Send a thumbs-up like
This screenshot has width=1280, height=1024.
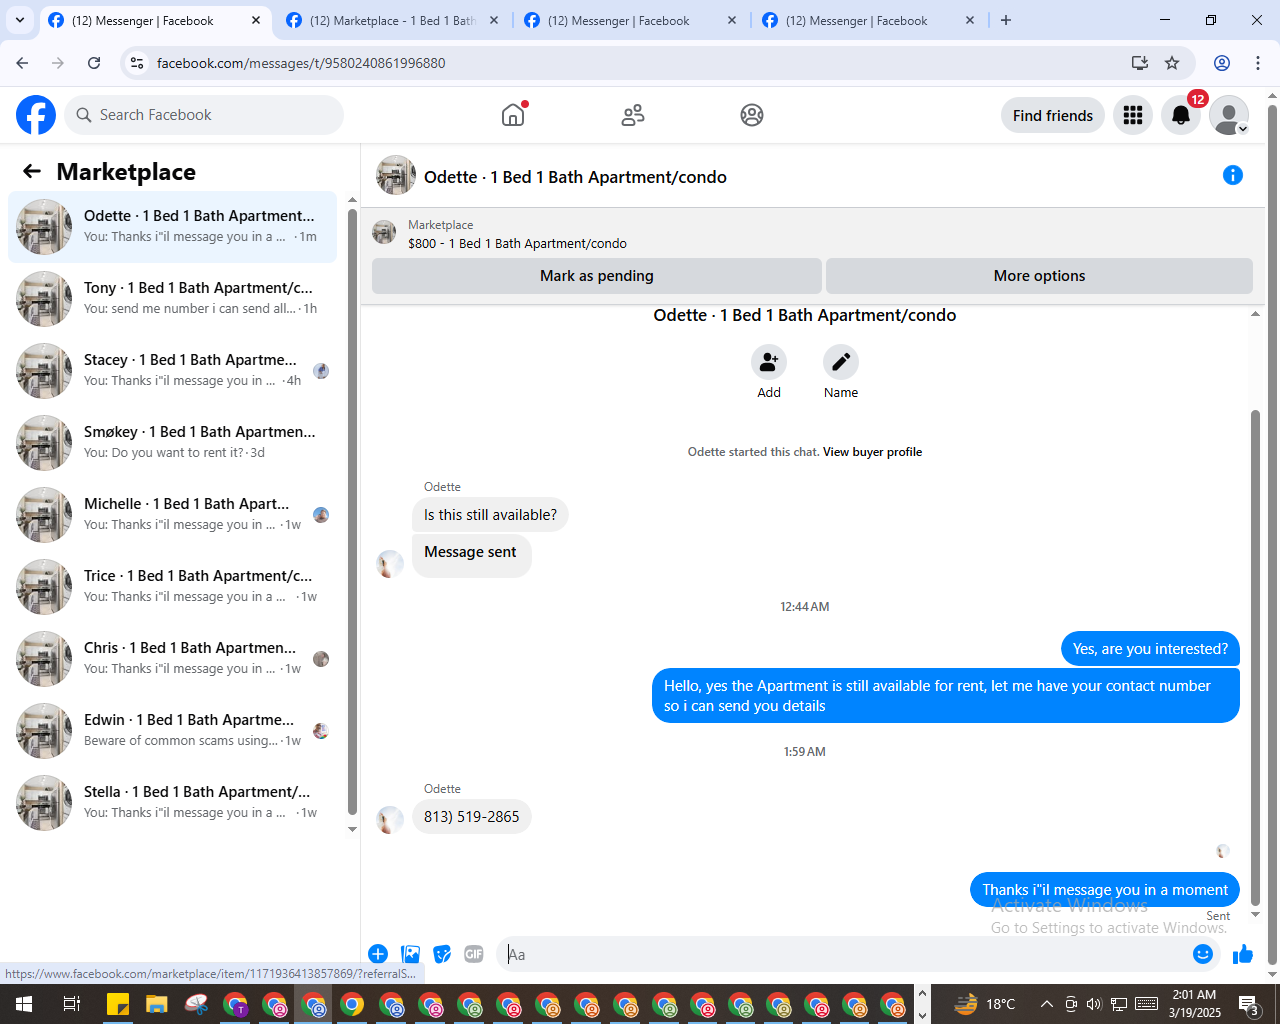pos(1243,954)
